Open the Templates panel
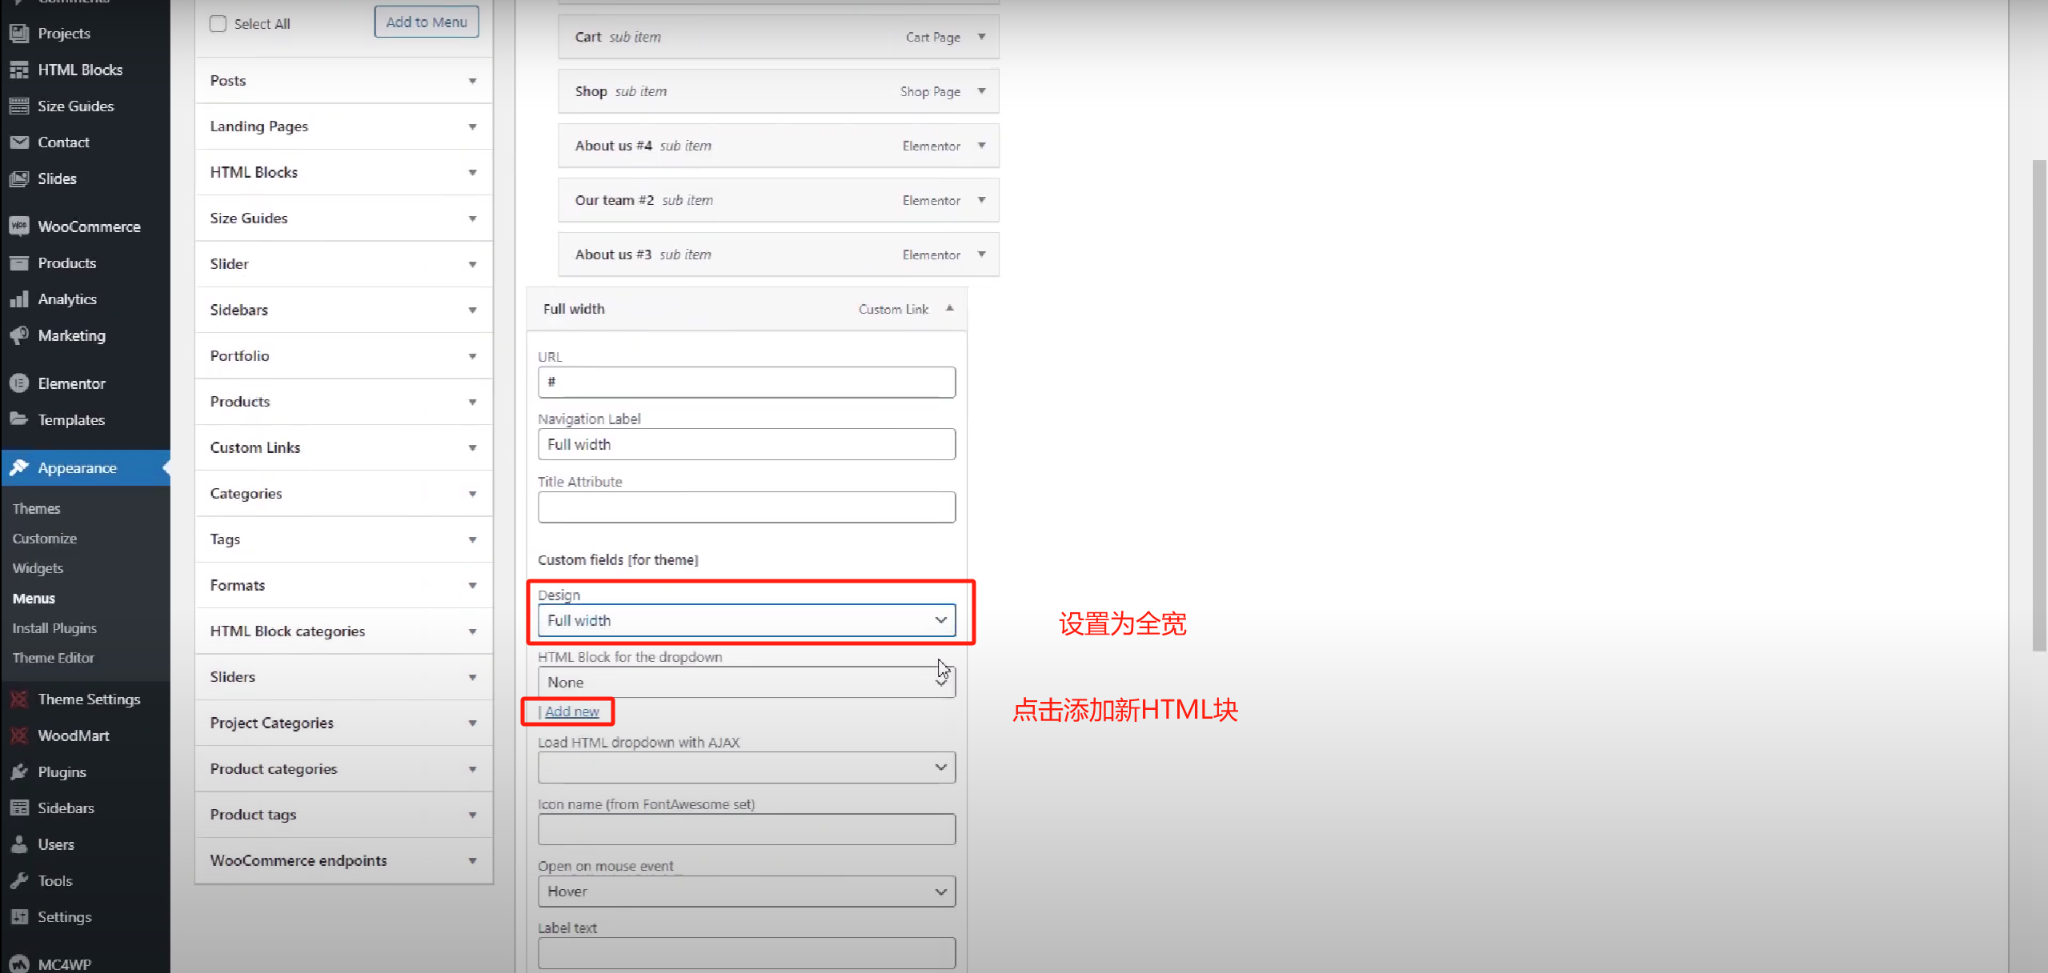 click(x=71, y=419)
